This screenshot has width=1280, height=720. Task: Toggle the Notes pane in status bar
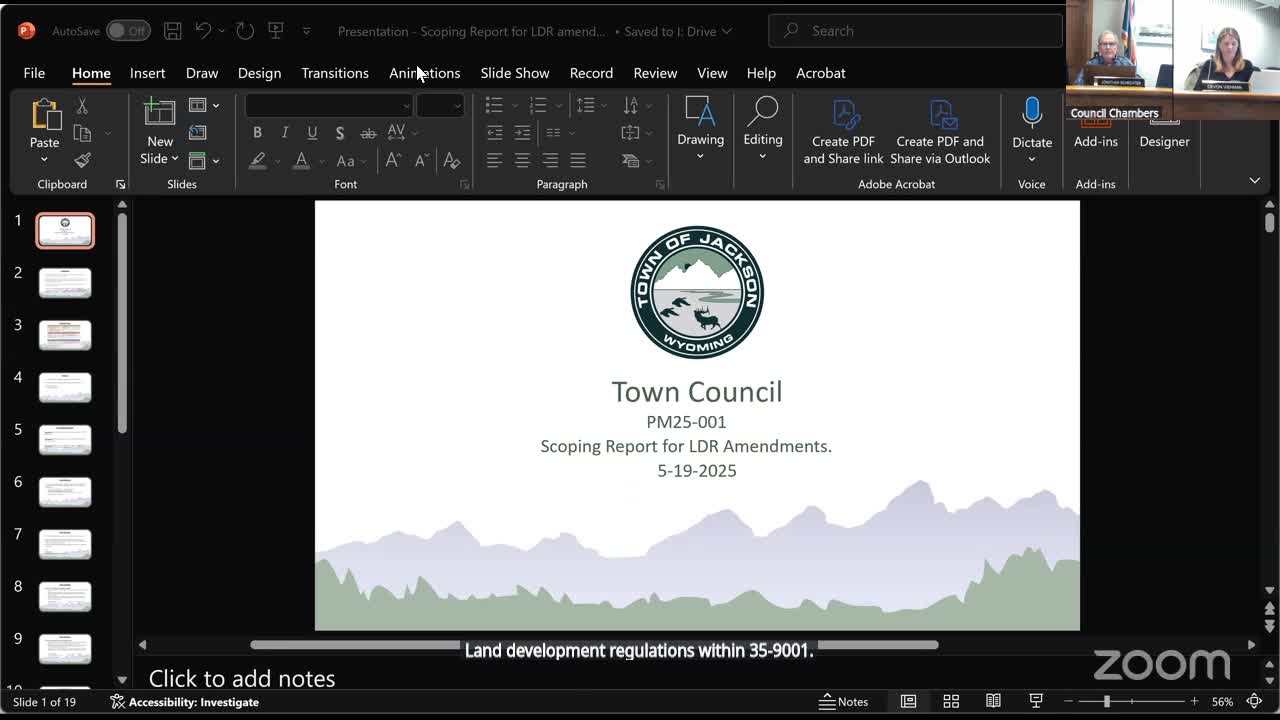[x=843, y=701]
